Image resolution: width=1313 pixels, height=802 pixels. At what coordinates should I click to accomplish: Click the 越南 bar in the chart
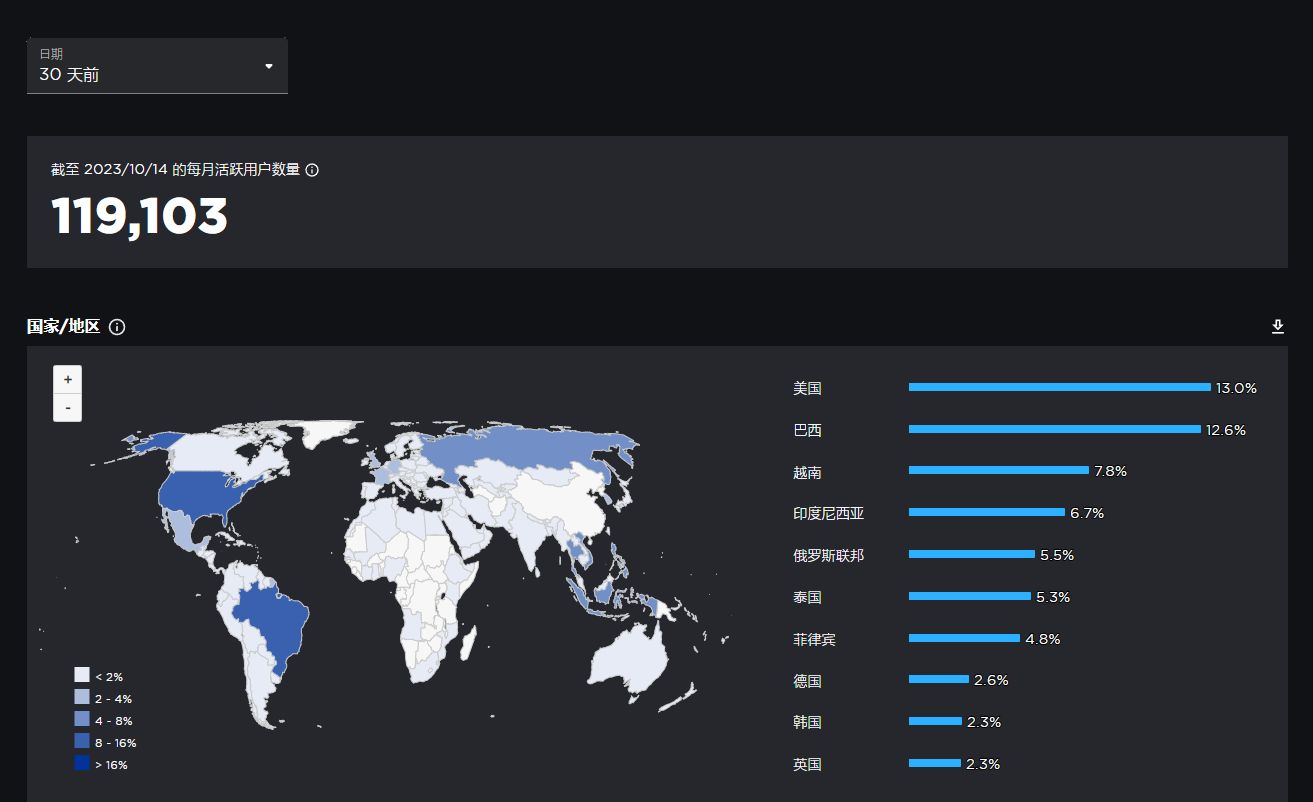999,470
